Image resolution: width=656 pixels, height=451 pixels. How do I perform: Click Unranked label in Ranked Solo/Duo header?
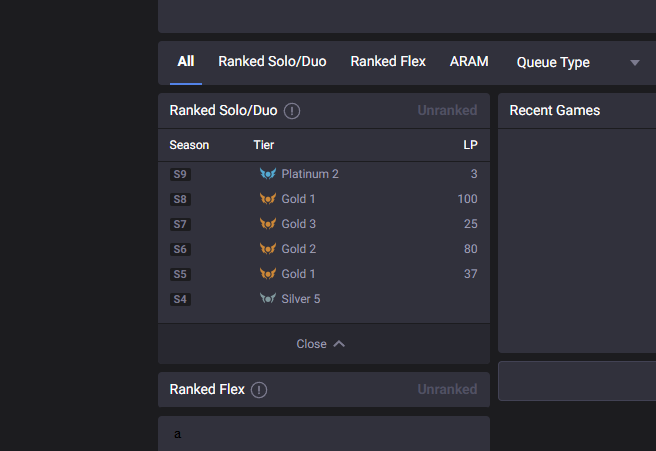[447, 110]
